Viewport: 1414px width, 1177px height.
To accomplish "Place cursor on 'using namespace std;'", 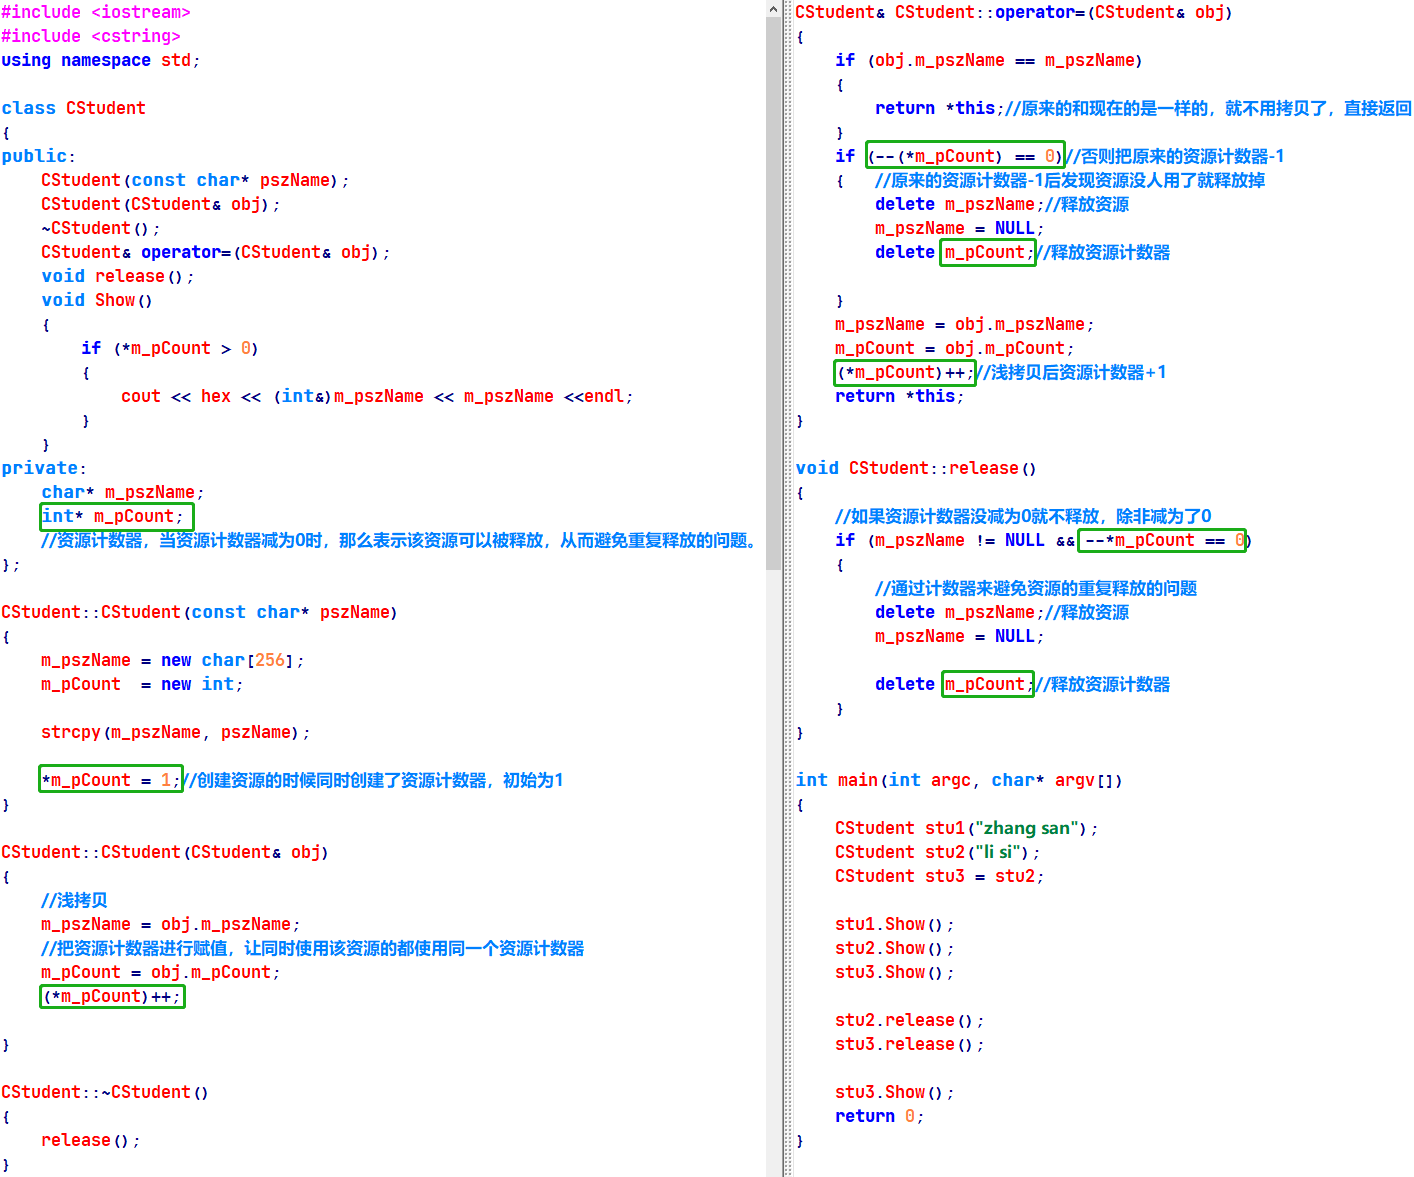I will [x=101, y=60].
